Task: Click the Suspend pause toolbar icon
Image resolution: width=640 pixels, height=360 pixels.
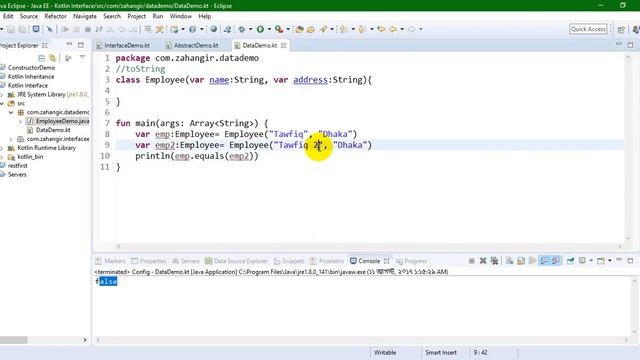Action: click(x=76, y=29)
